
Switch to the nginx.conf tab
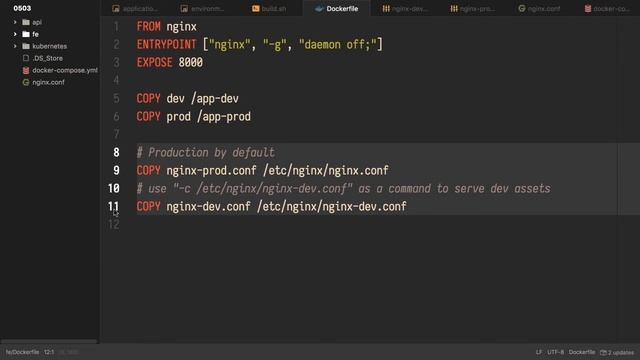pos(539,9)
